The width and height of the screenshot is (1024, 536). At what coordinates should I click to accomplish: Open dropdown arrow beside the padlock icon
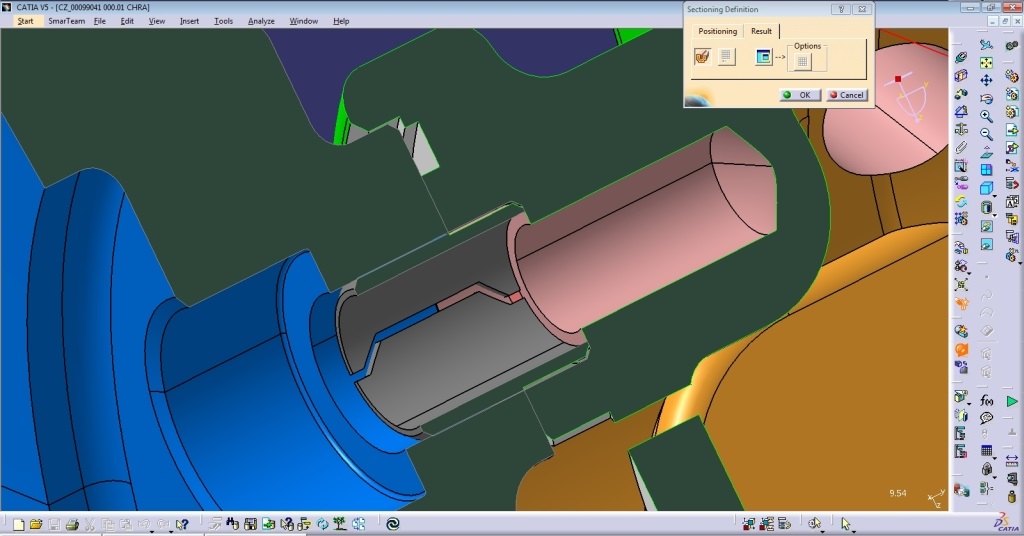pyautogui.click(x=995, y=477)
